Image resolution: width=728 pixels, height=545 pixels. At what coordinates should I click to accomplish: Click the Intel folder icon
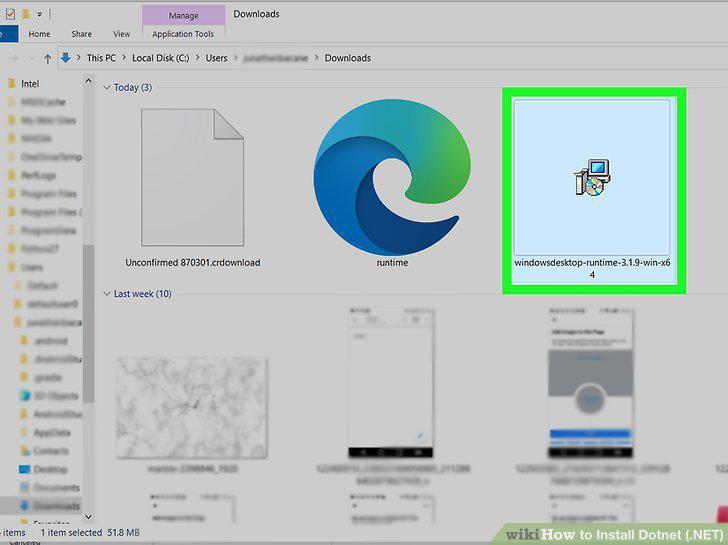pos(12,84)
